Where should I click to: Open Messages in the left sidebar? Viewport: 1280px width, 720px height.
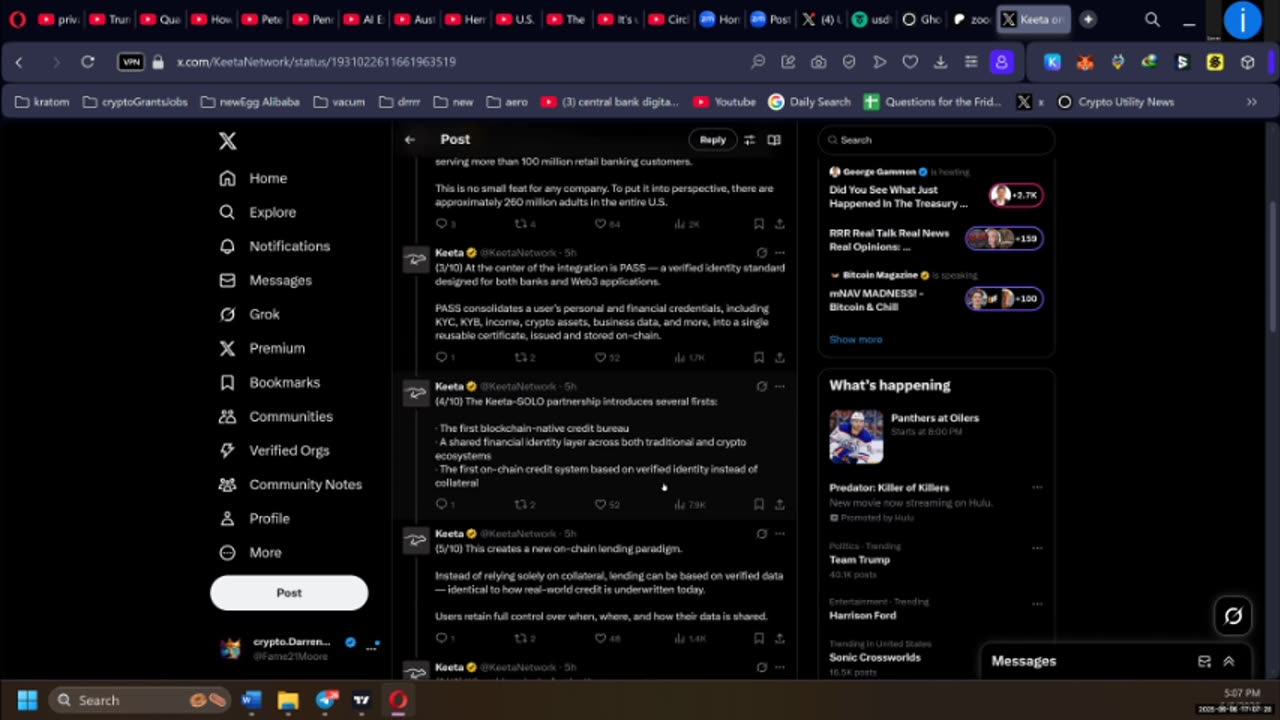(x=266, y=280)
